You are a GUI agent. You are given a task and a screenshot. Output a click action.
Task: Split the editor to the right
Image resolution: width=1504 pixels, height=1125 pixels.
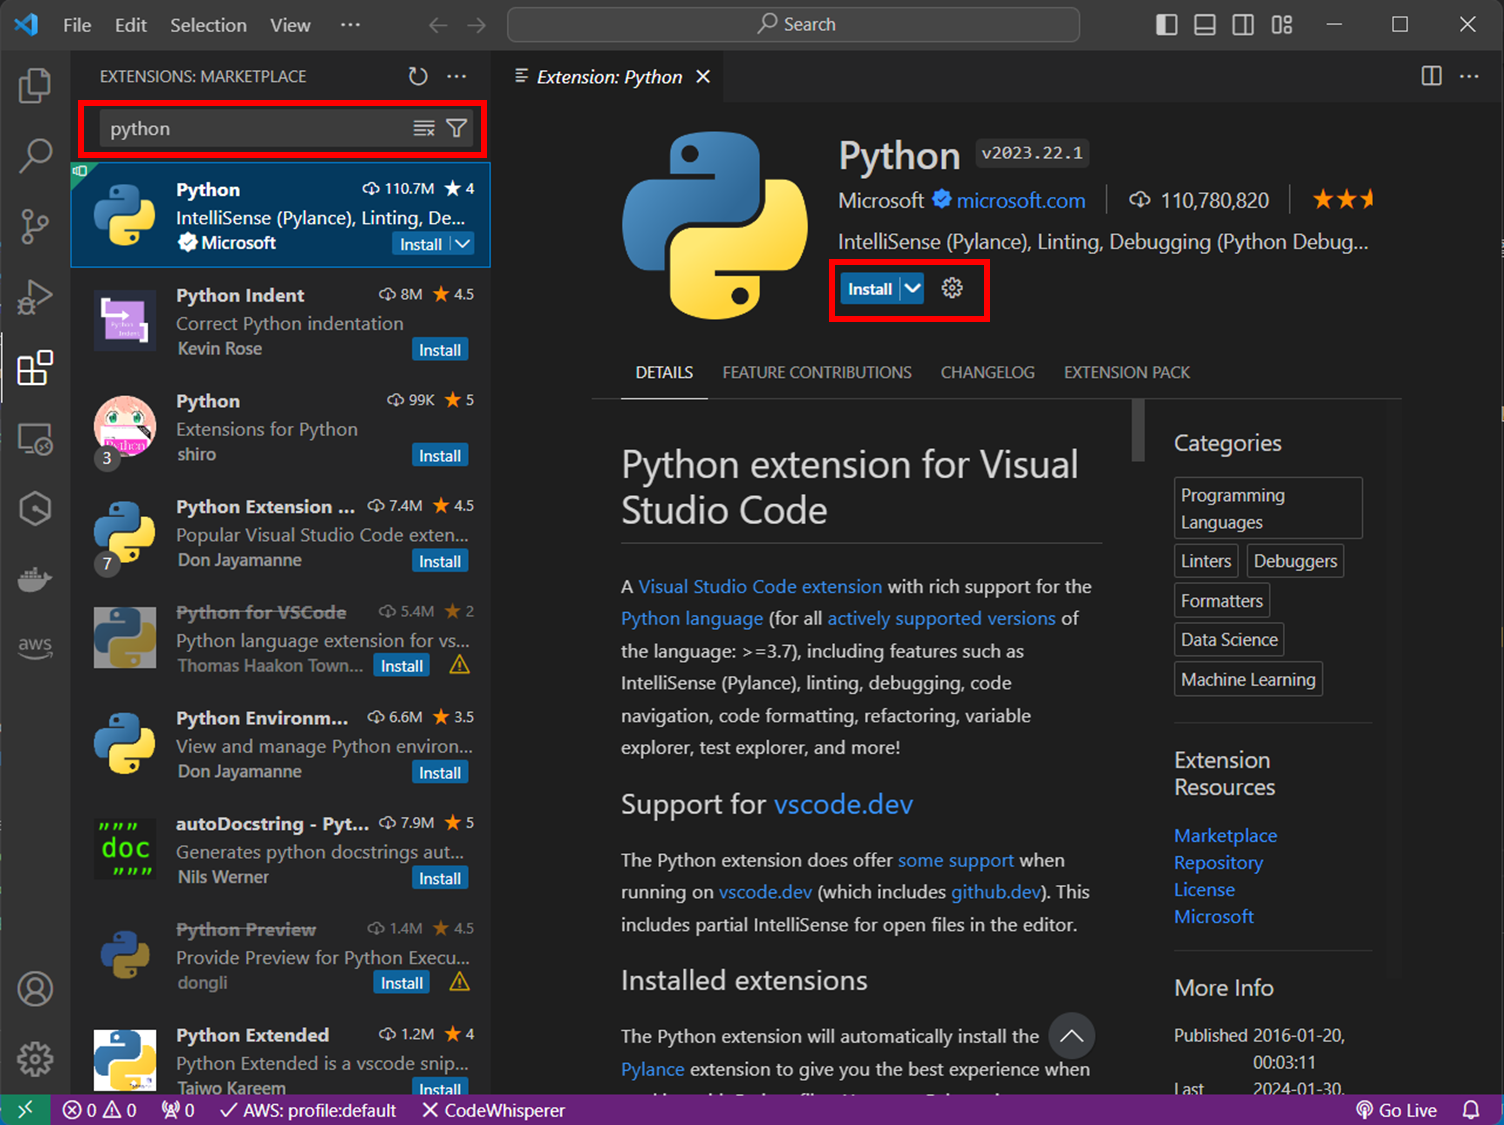(1432, 76)
